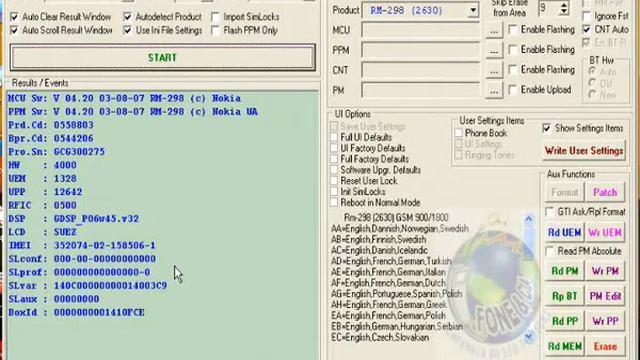The image size is (640, 360).
Task: Browse for PM file with ellipsis button
Action: (494, 91)
